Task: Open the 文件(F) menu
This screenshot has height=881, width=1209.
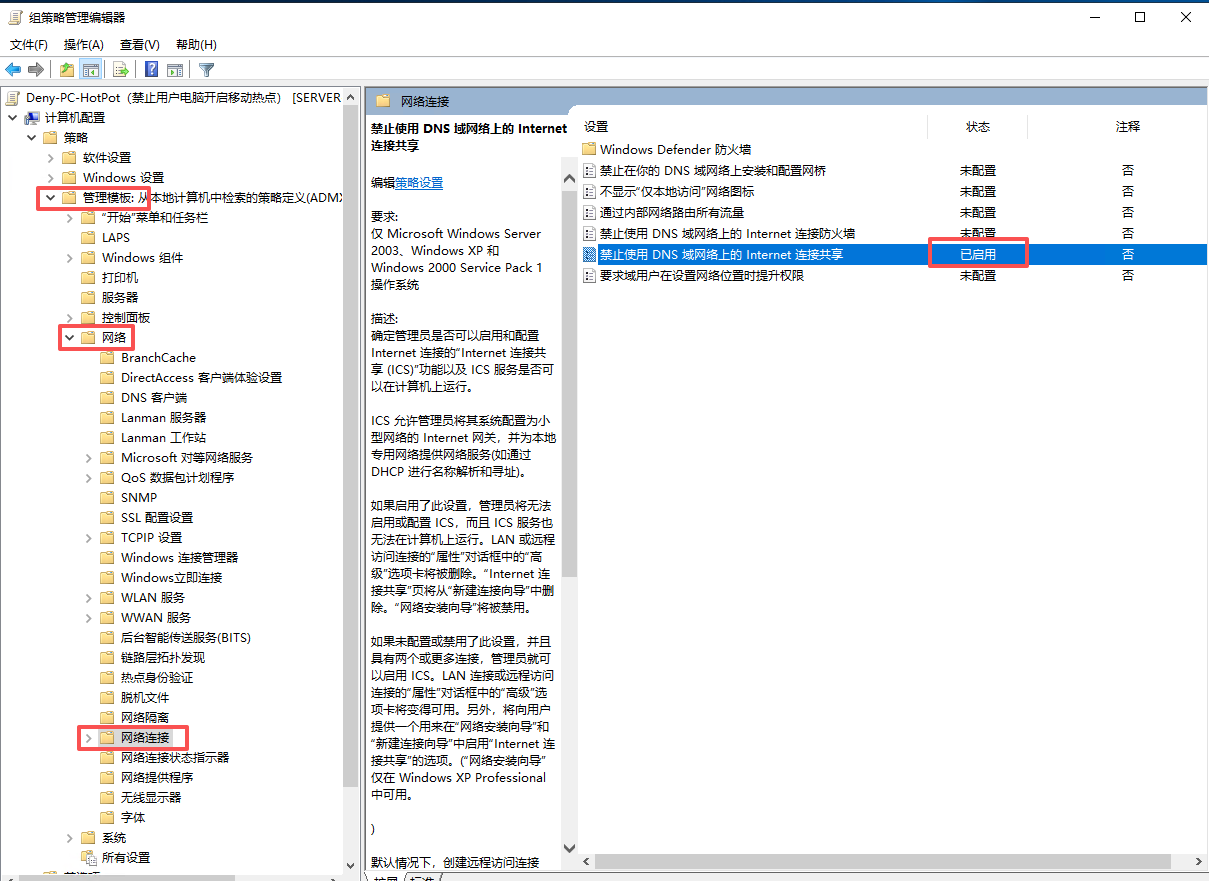Action: [29, 44]
